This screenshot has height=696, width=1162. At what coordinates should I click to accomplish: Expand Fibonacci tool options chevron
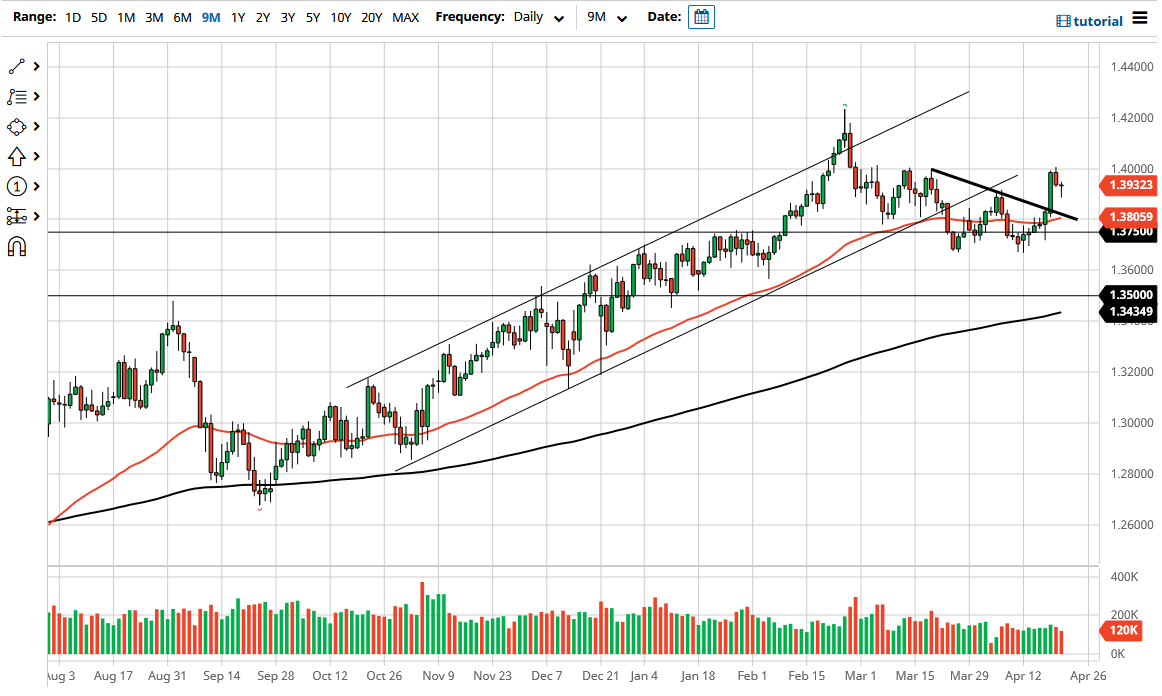(x=36, y=97)
